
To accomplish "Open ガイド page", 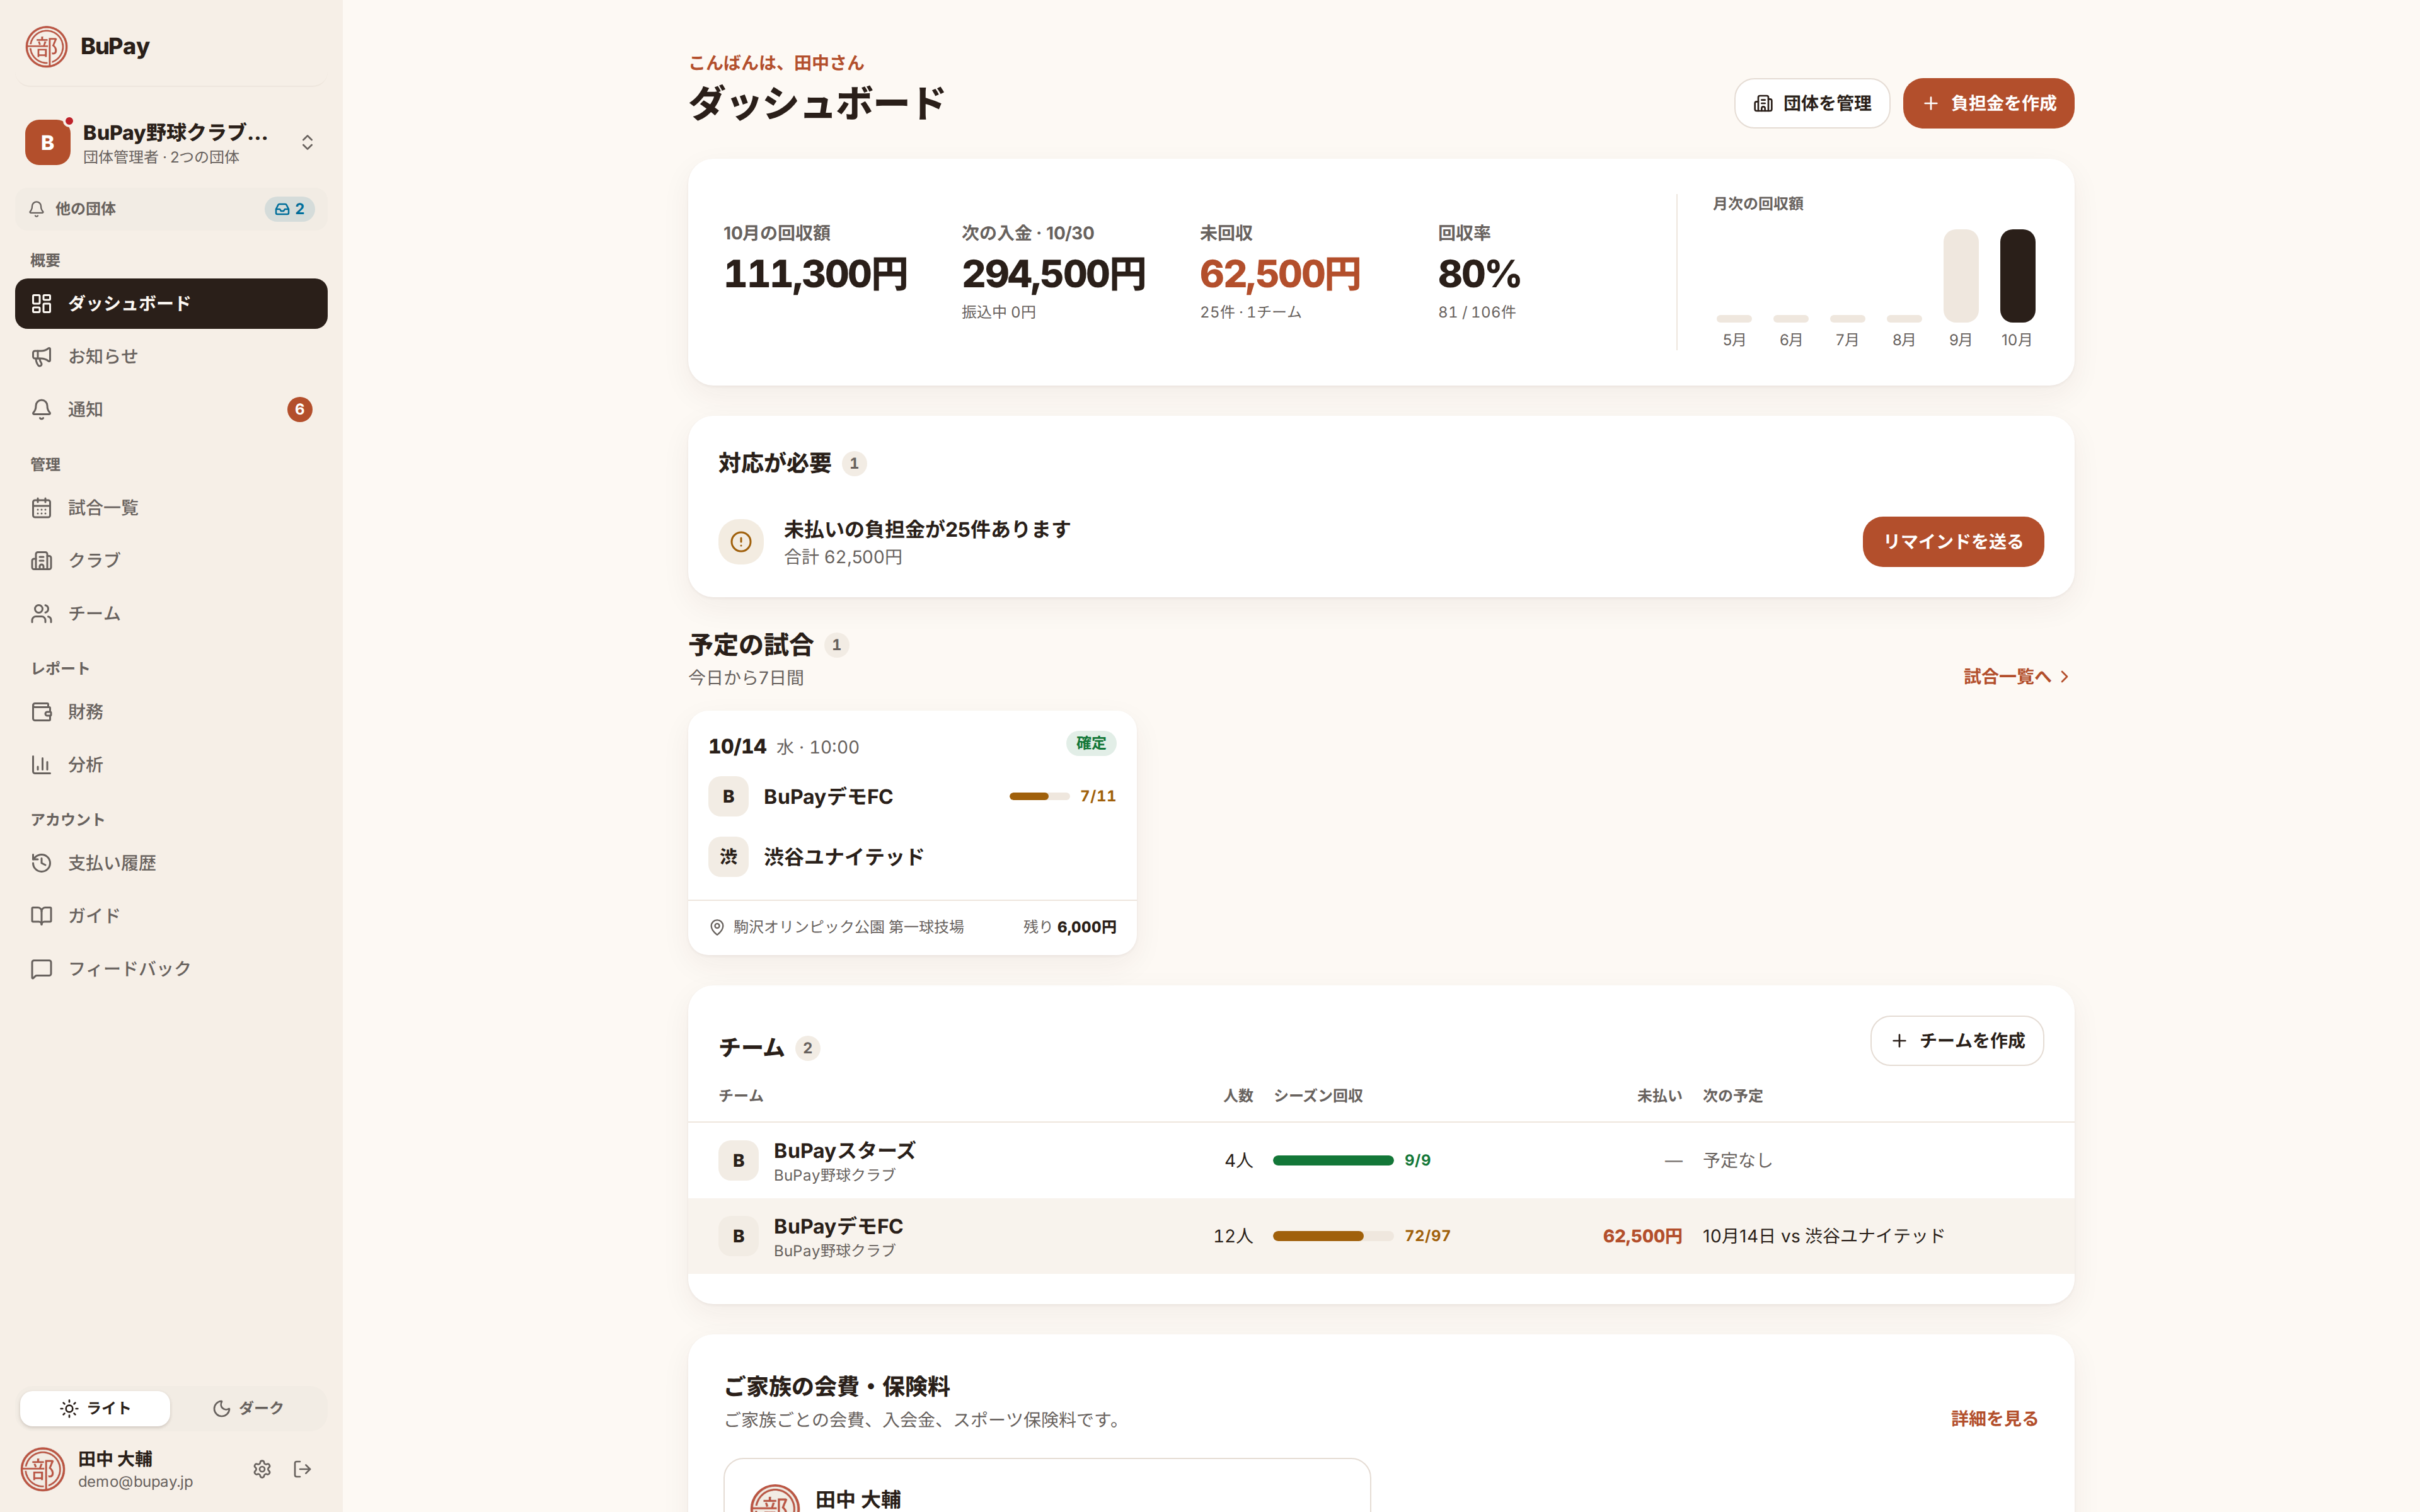I will point(171,915).
